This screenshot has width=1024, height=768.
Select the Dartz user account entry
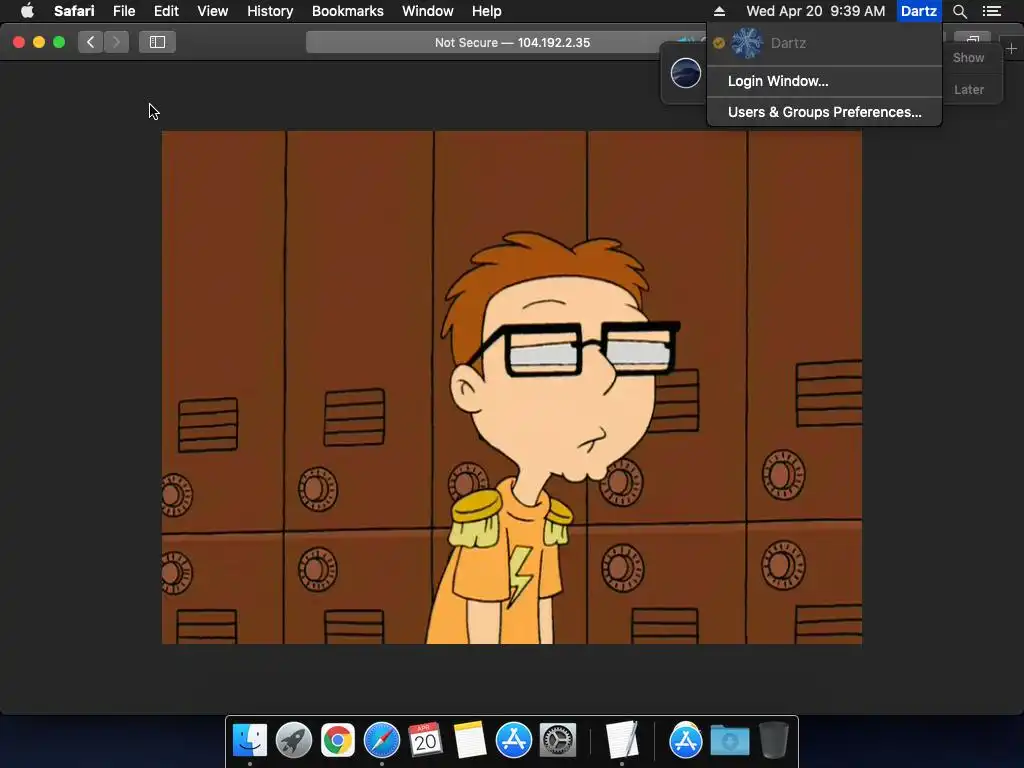[824, 43]
